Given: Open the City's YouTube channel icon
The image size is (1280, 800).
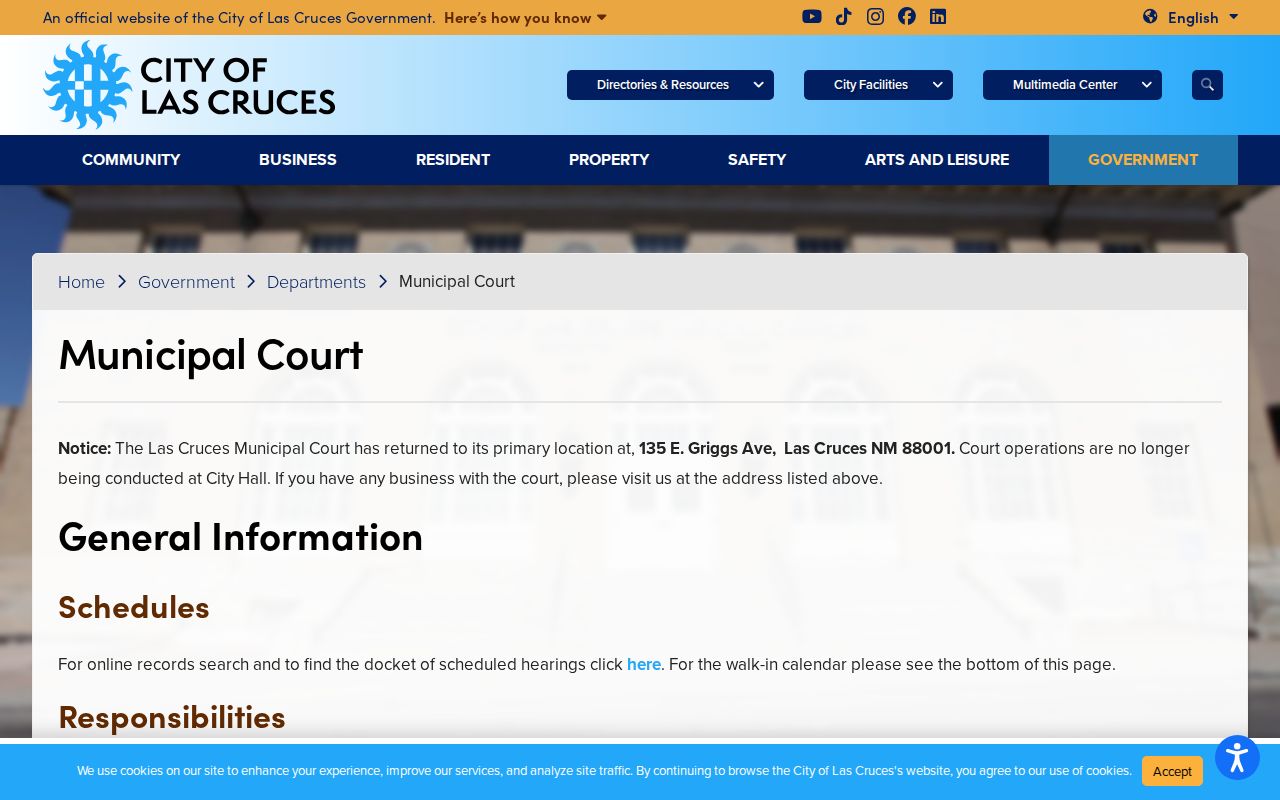Looking at the screenshot, I should click(812, 16).
